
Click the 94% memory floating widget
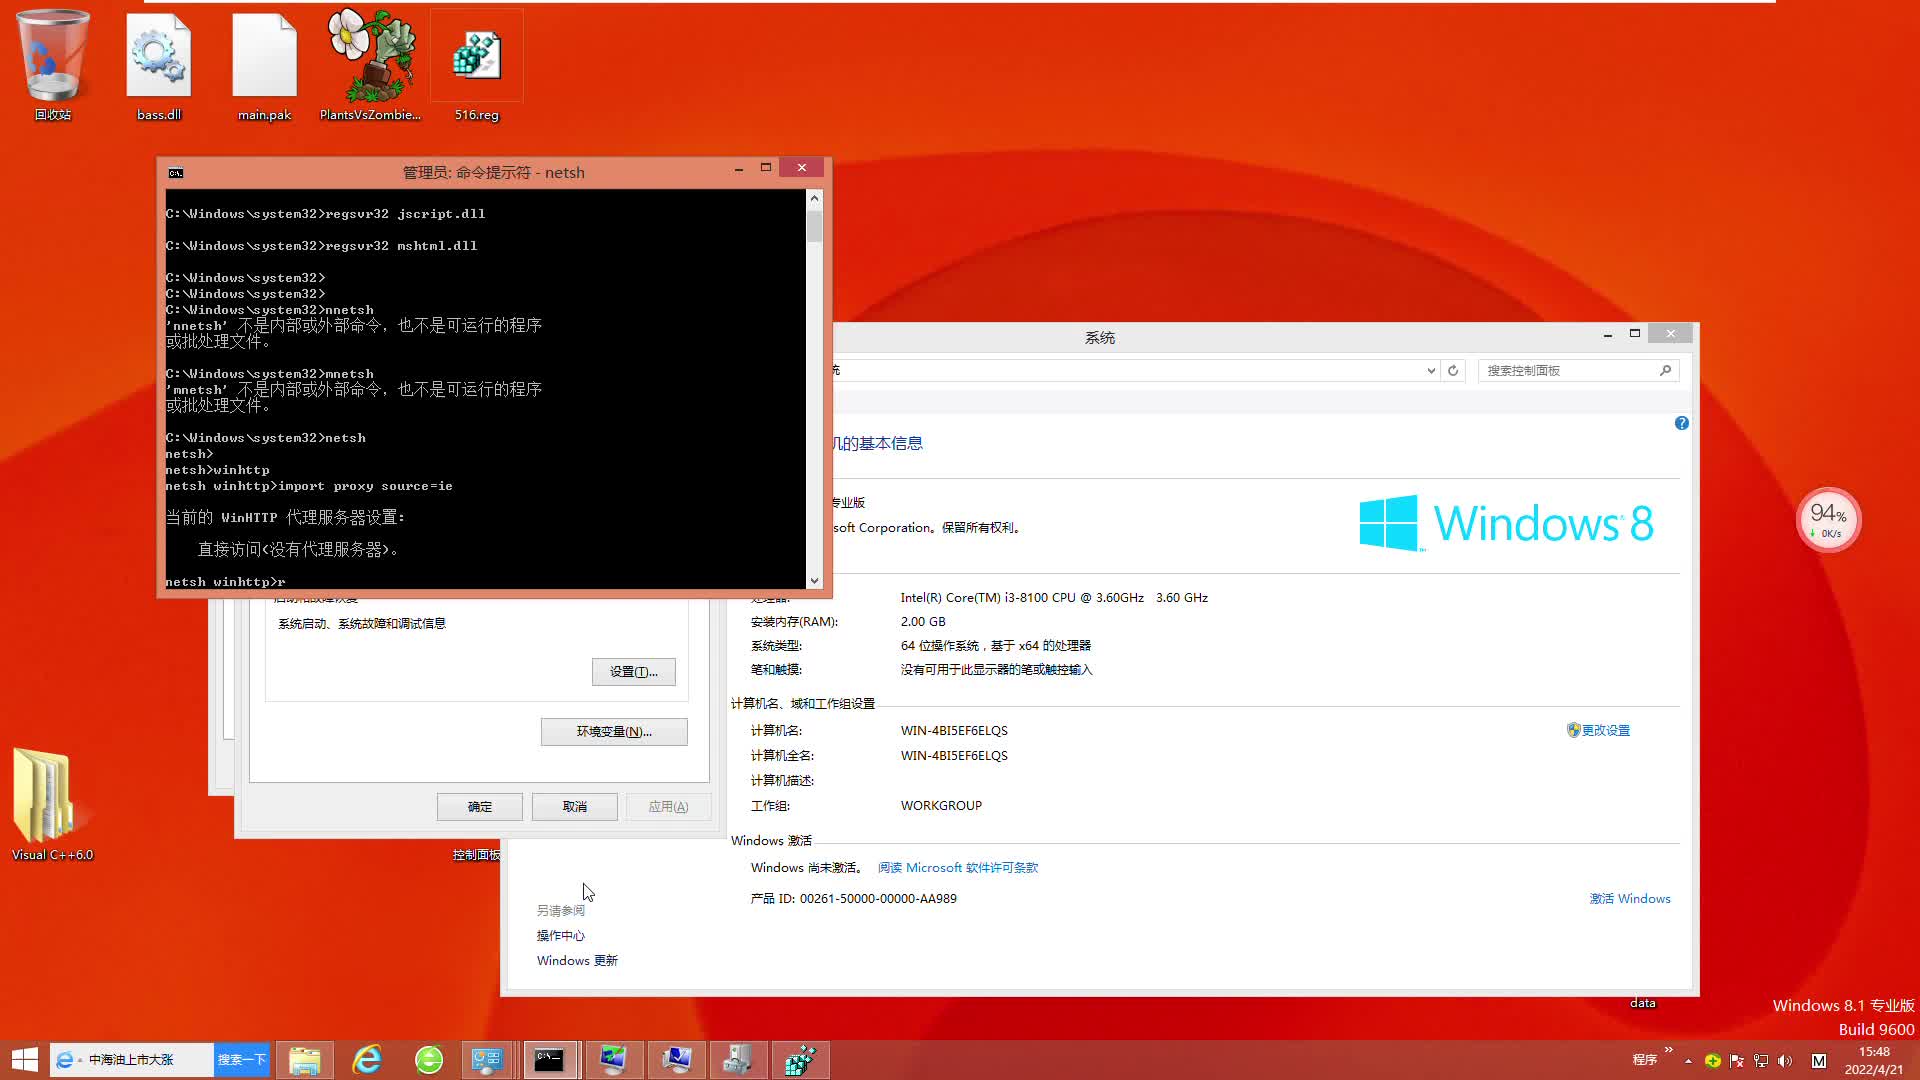click(x=1829, y=520)
